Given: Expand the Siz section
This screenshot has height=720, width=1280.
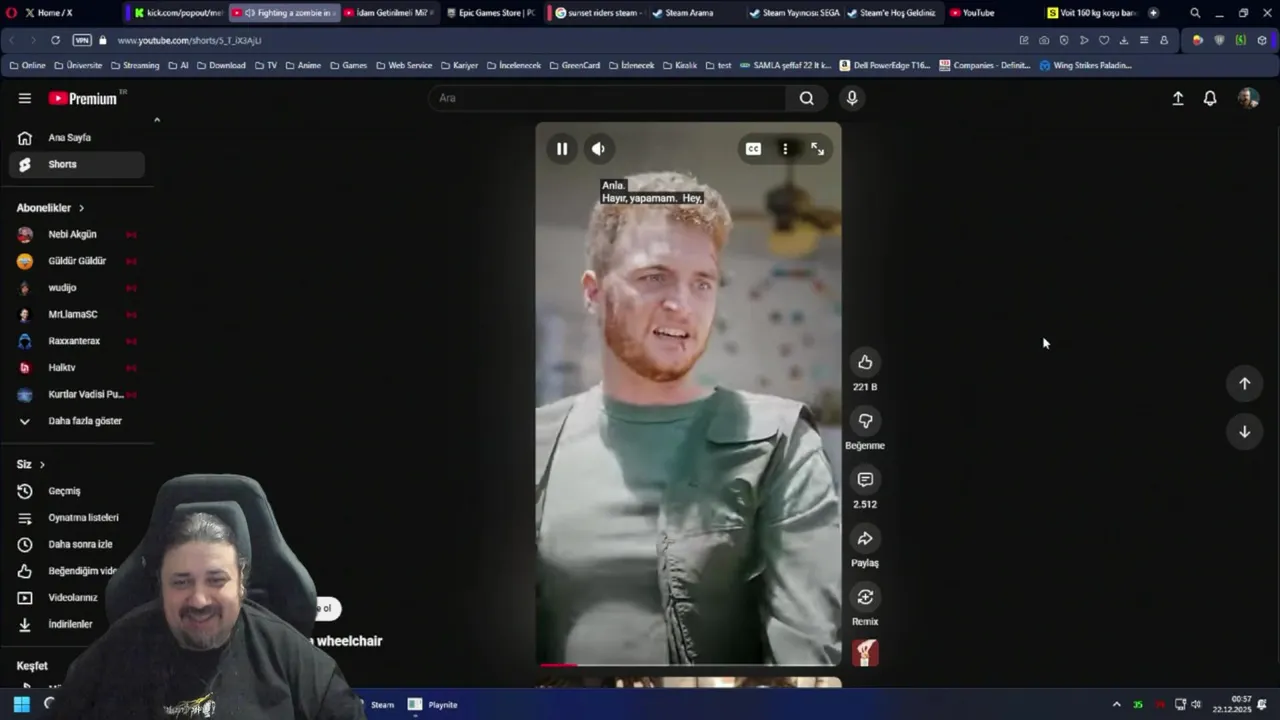Looking at the screenshot, I should [x=31, y=464].
